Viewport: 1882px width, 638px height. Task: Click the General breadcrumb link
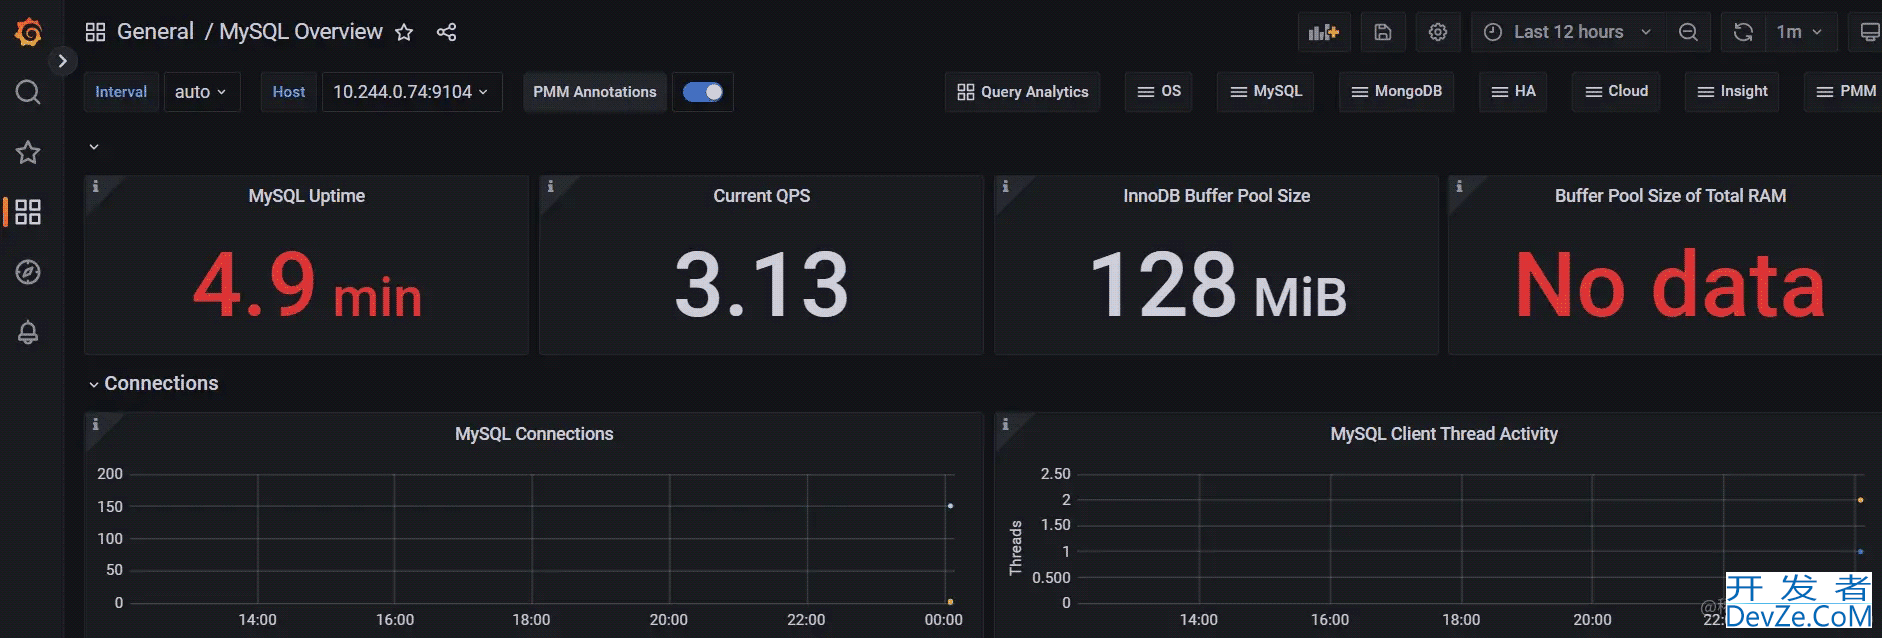155,32
